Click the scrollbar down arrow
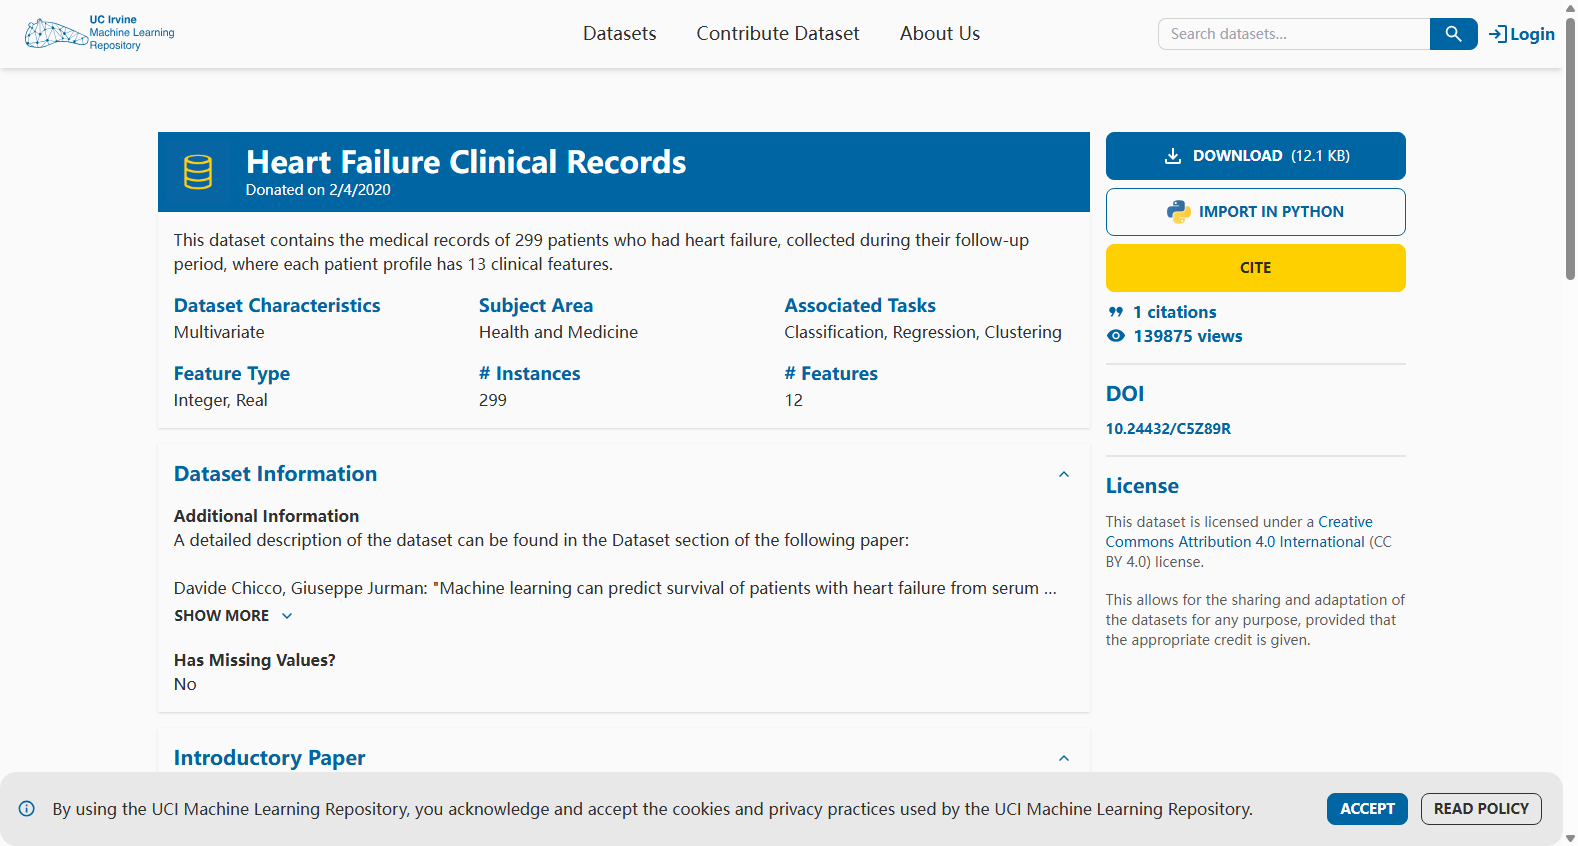The height and width of the screenshot is (846, 1578). 1570,838
